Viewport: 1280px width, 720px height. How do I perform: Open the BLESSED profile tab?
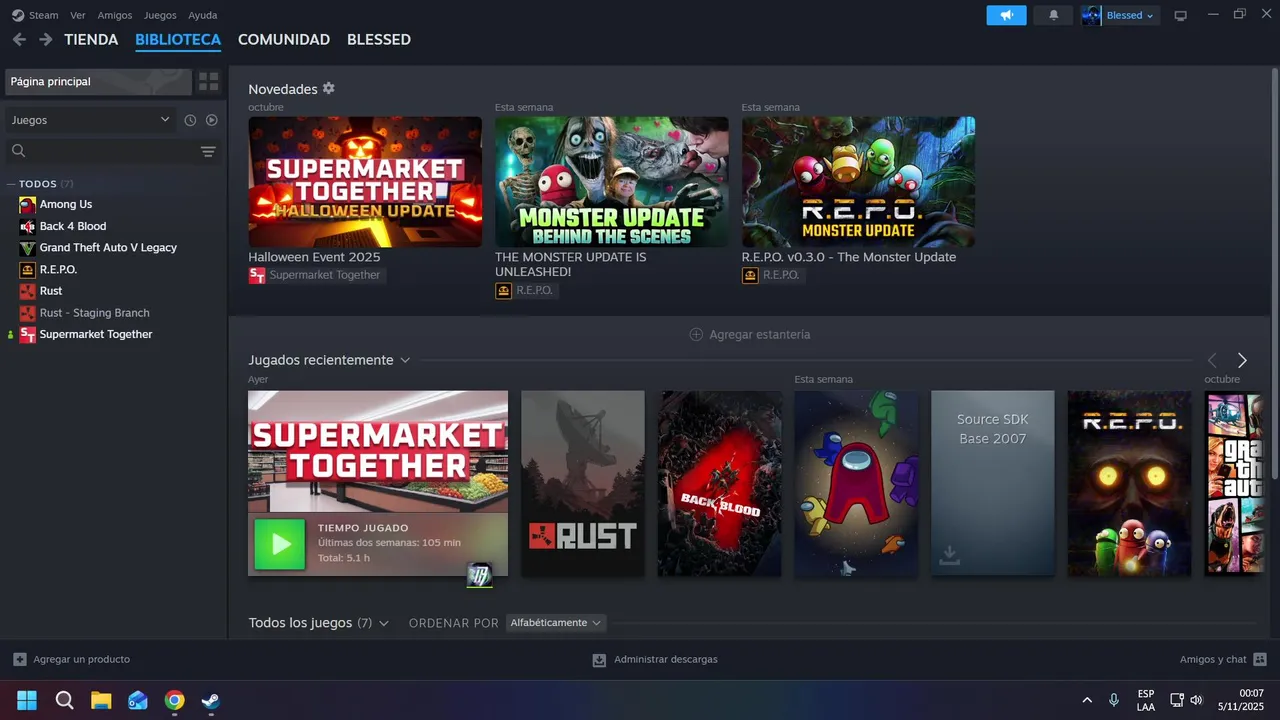click(x=379, y=40)
